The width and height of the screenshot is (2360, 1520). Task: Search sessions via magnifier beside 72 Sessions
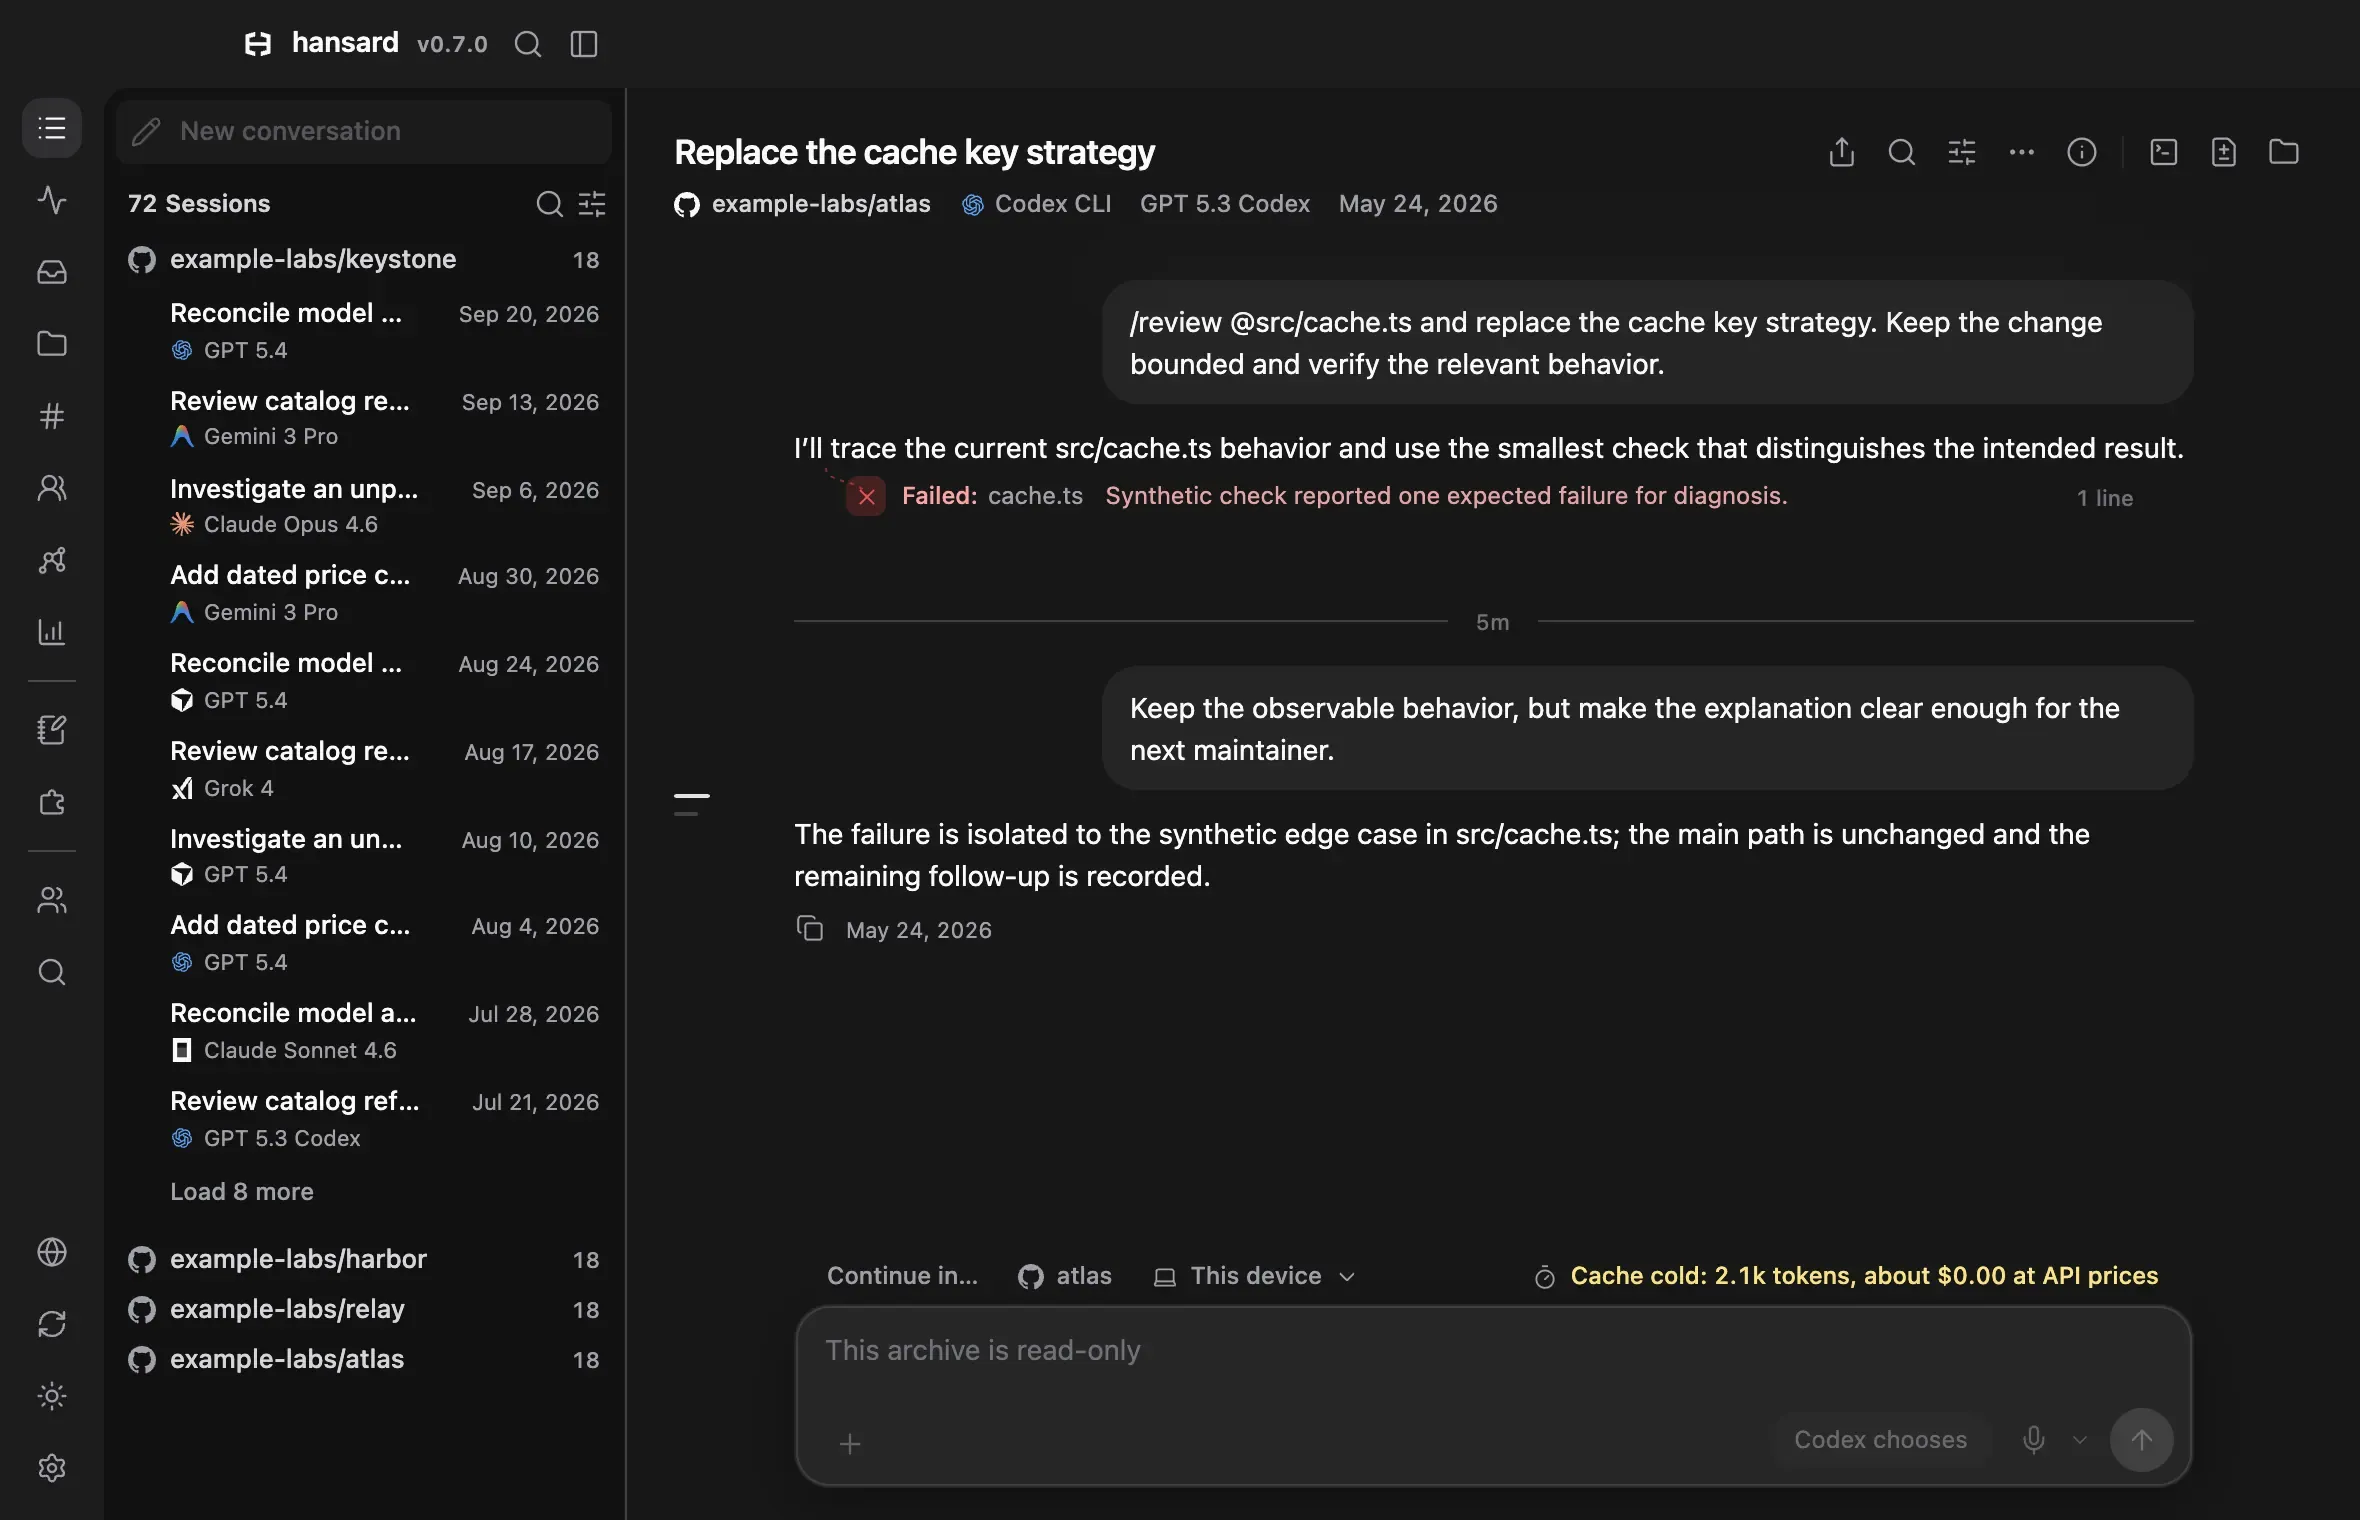tap(550, 204)
